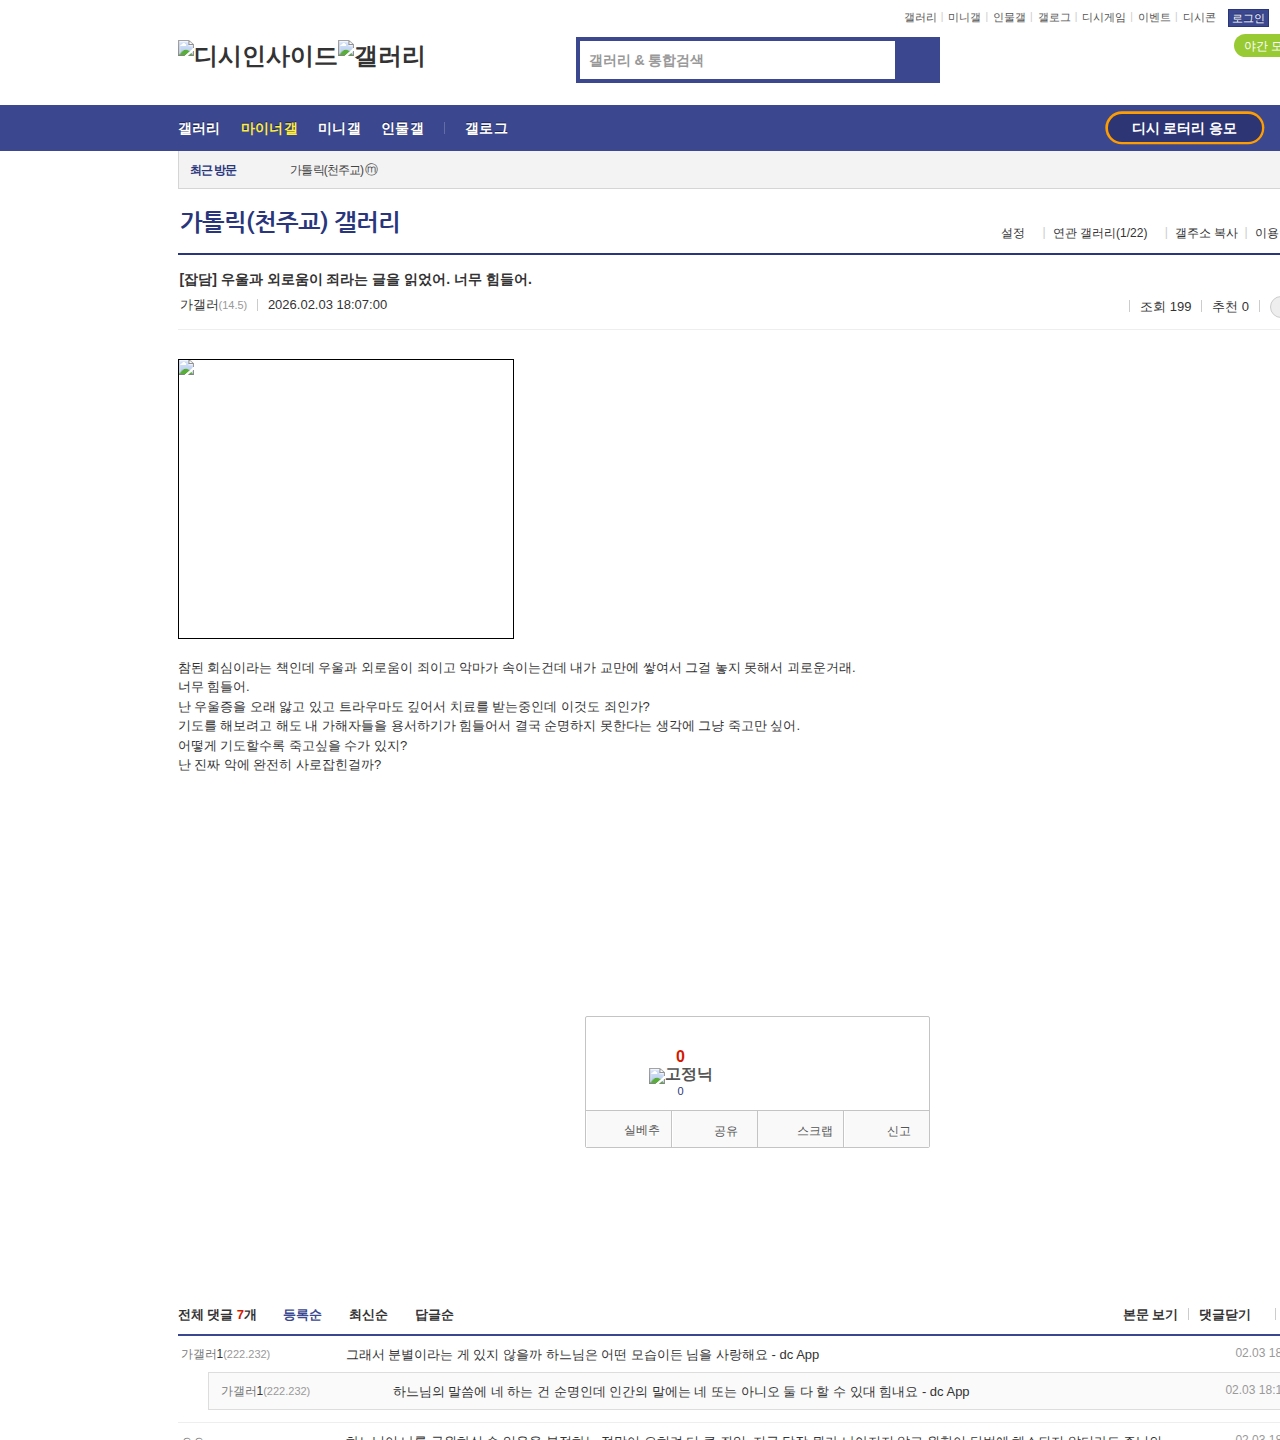Open the 이벤트 link at the top

(1154, 18)
